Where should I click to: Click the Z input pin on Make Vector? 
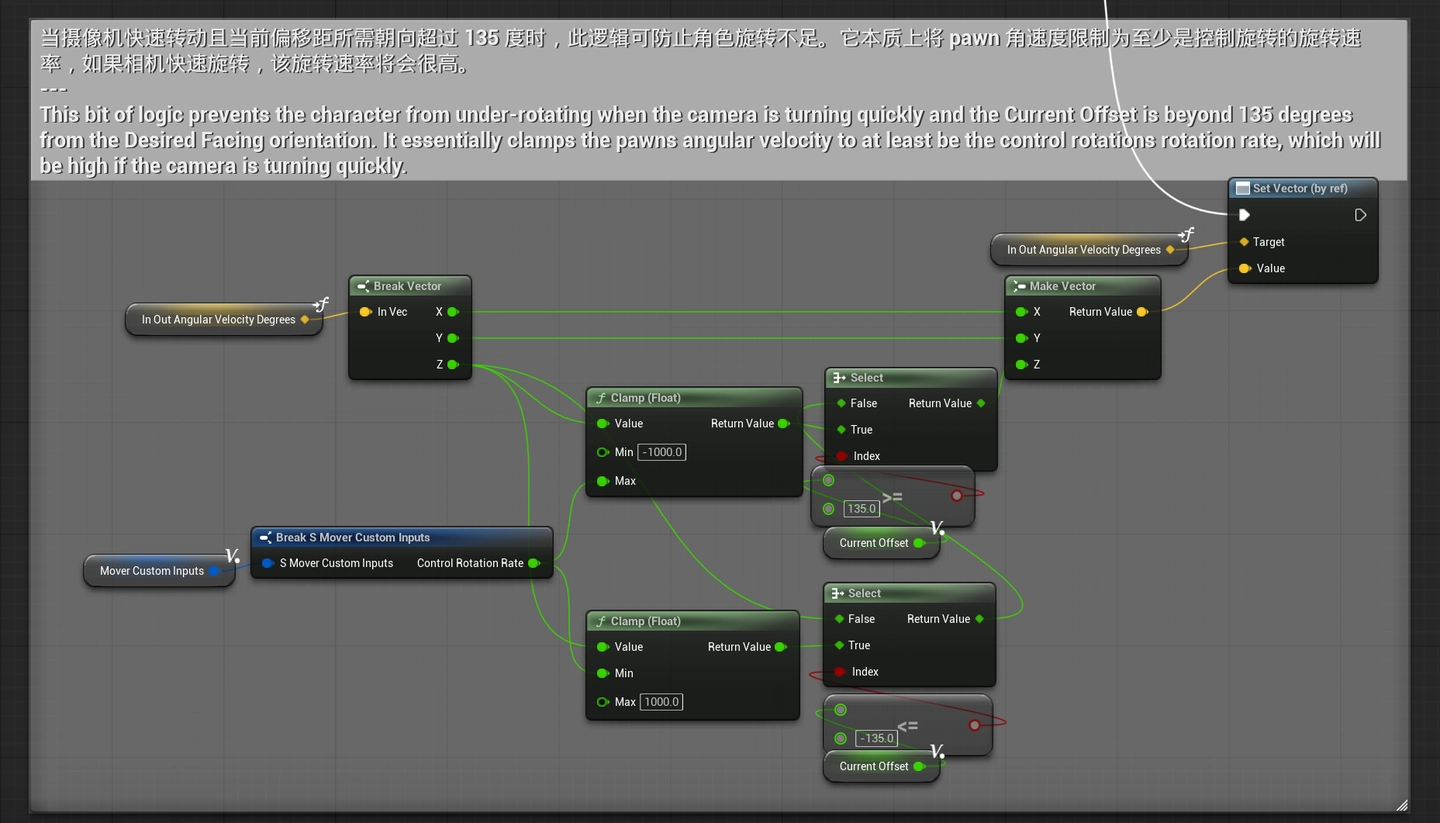click(x=1021, y=364)
